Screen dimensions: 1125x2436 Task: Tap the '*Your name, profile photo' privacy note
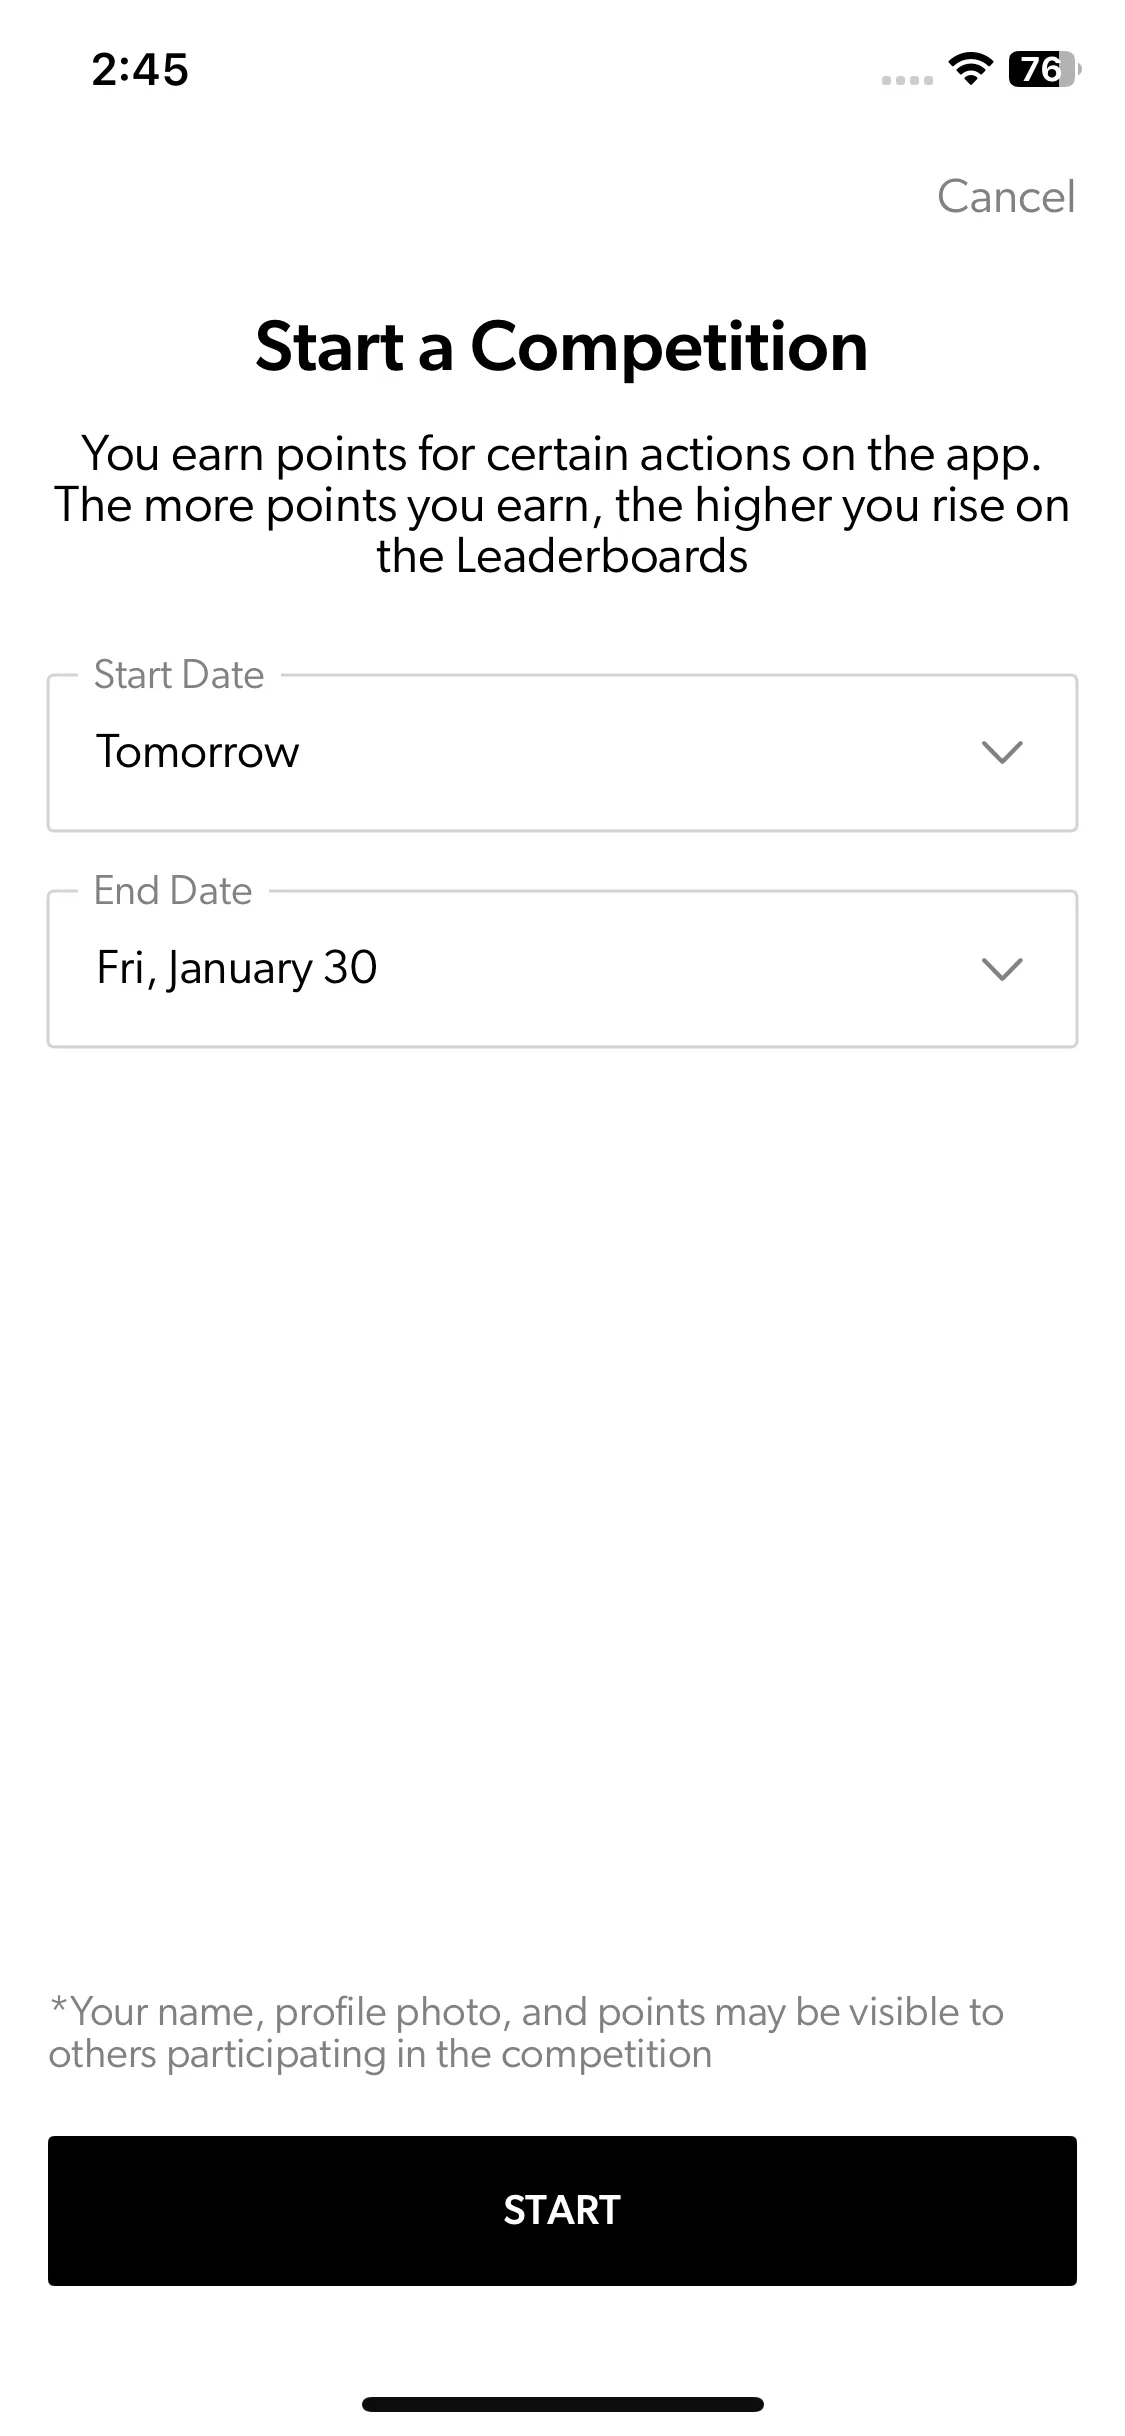[526, 2012]
